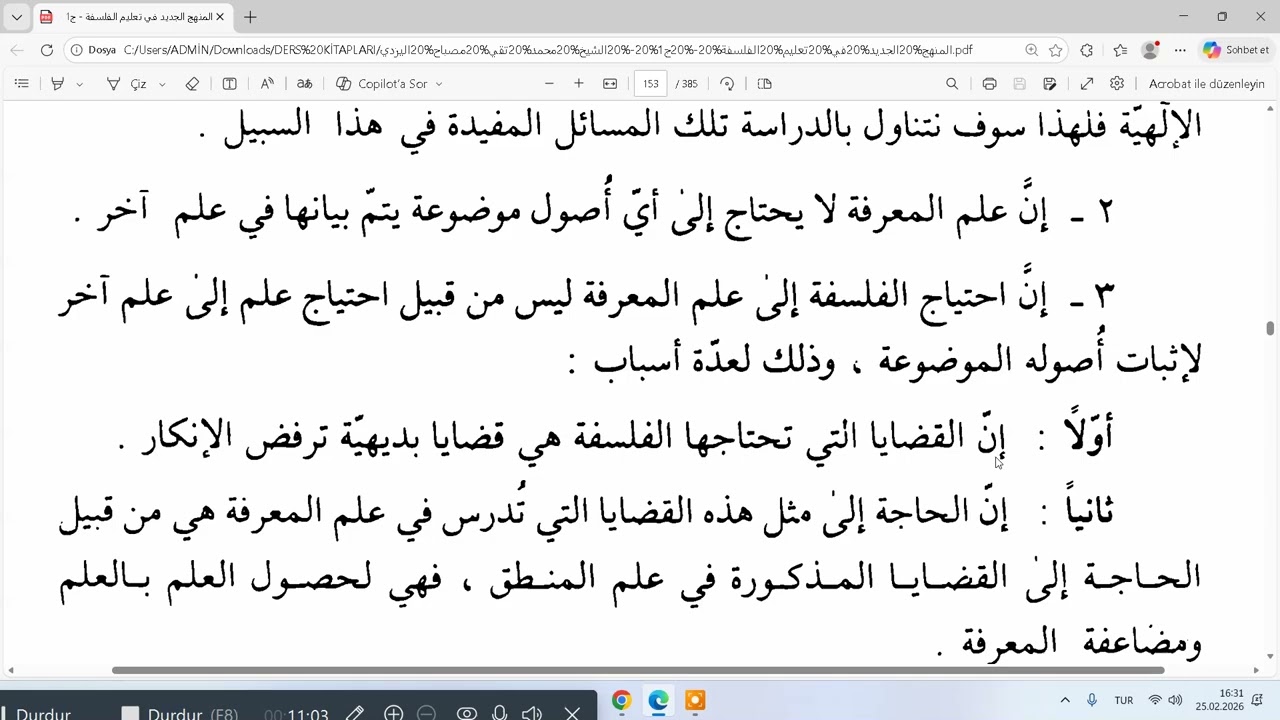Start the read aloud feature
This screenshot has width=1280, height=720.
coord(267,84)
